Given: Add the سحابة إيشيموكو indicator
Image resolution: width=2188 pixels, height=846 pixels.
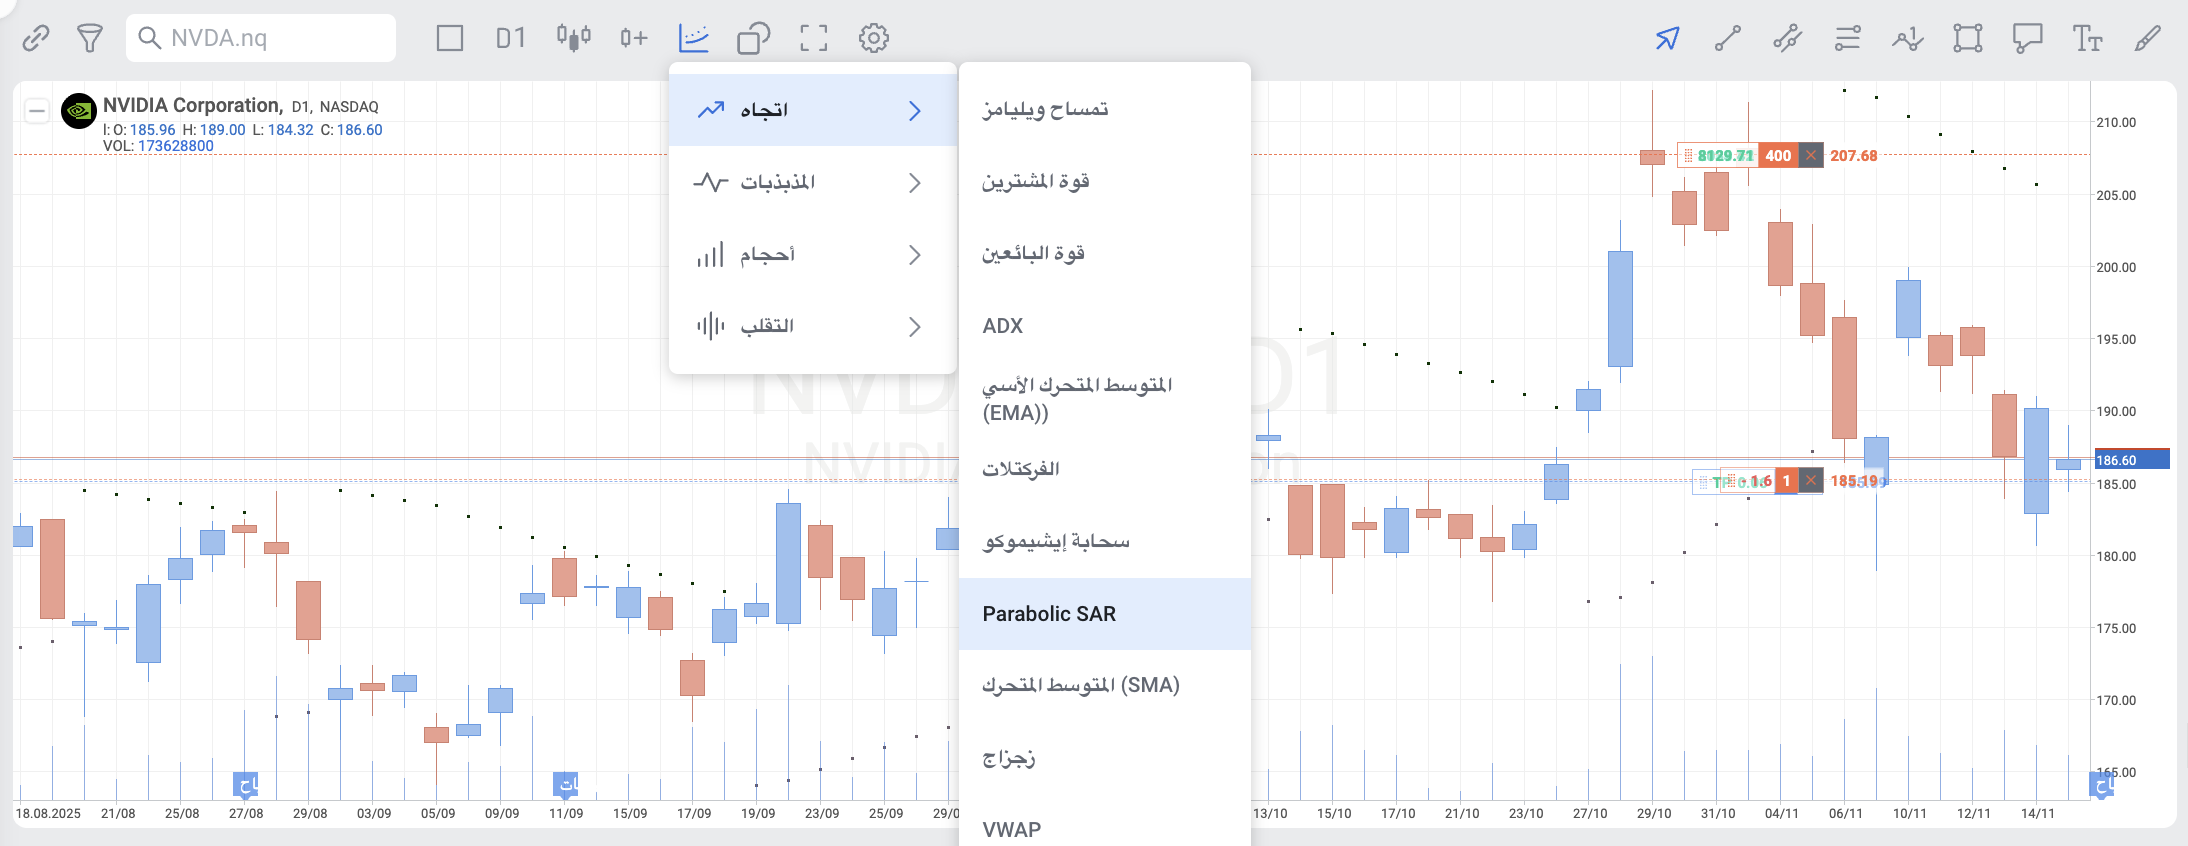Looking at the screenshot, I should click(x=1105, y=541).
